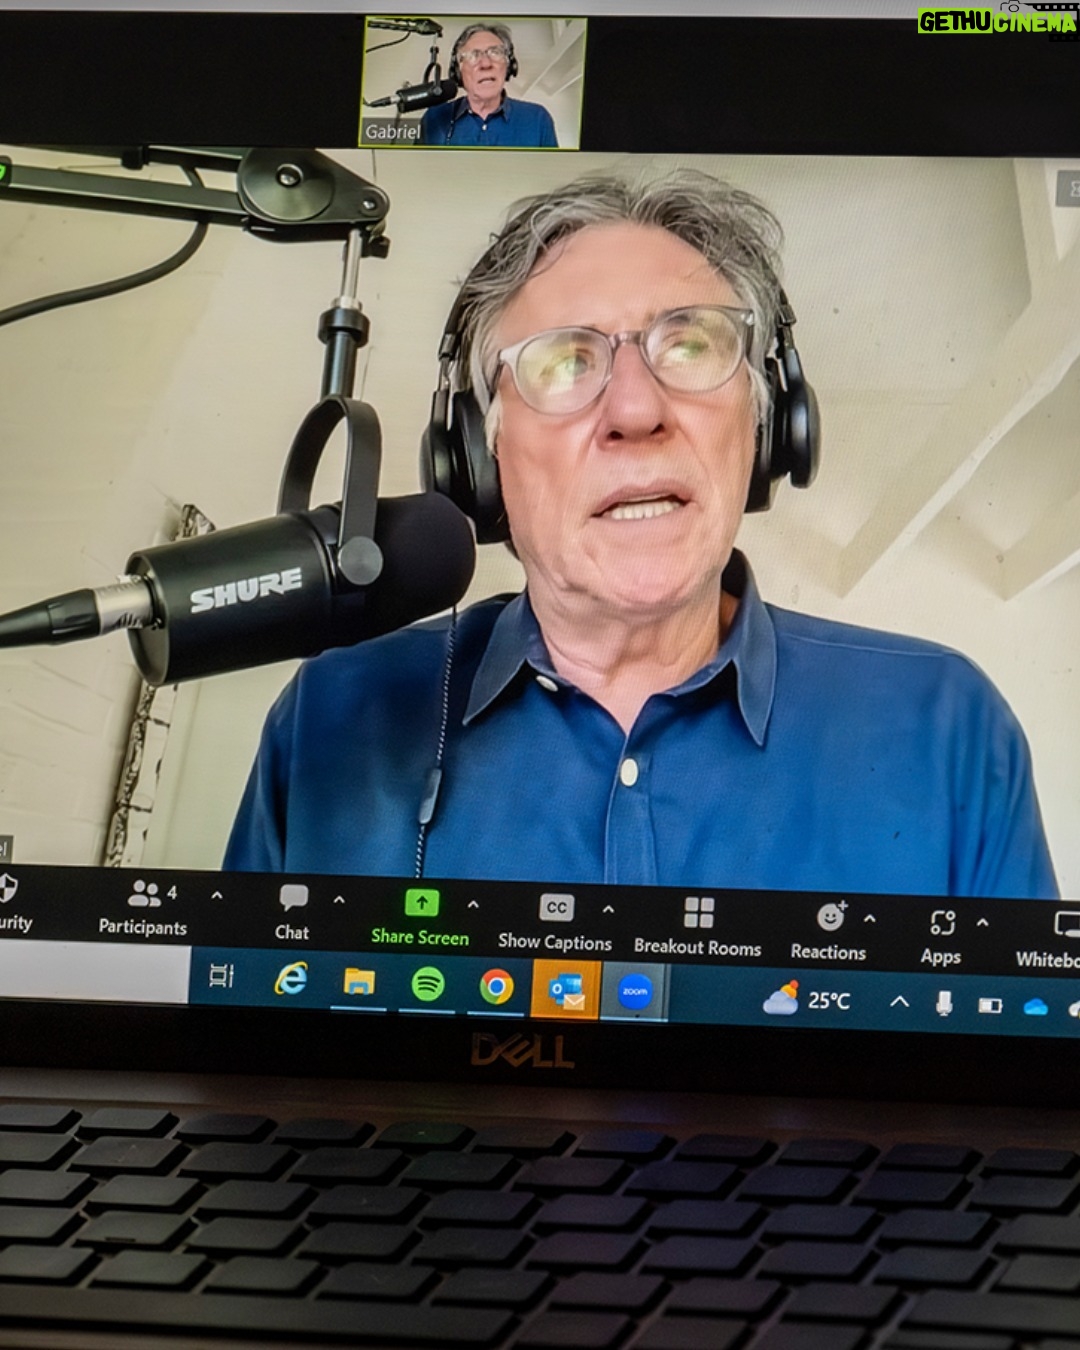Image resolution: width=1080 pixels, height=1350 pixels.
Task: Click the green Share Screen button
Action: [420, 917]
